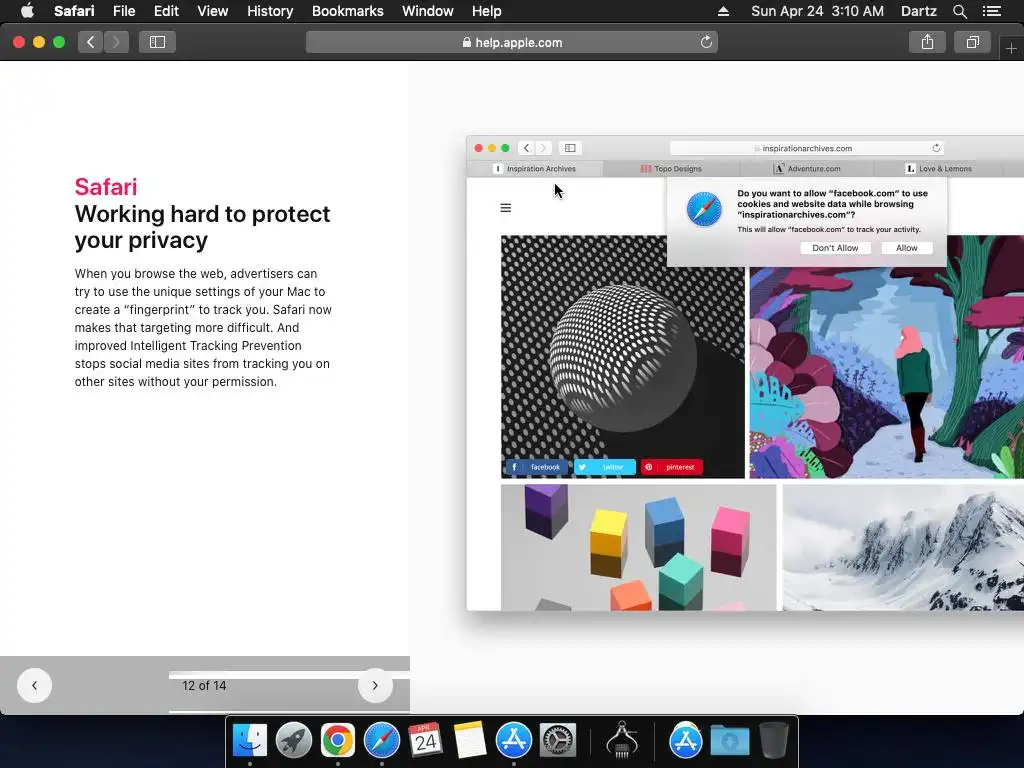The height and width of the screenshot is (768, 1024).
Task: Open the Downloads folder in the Dock
Action: pyautogui.click(x=729, y=741)
